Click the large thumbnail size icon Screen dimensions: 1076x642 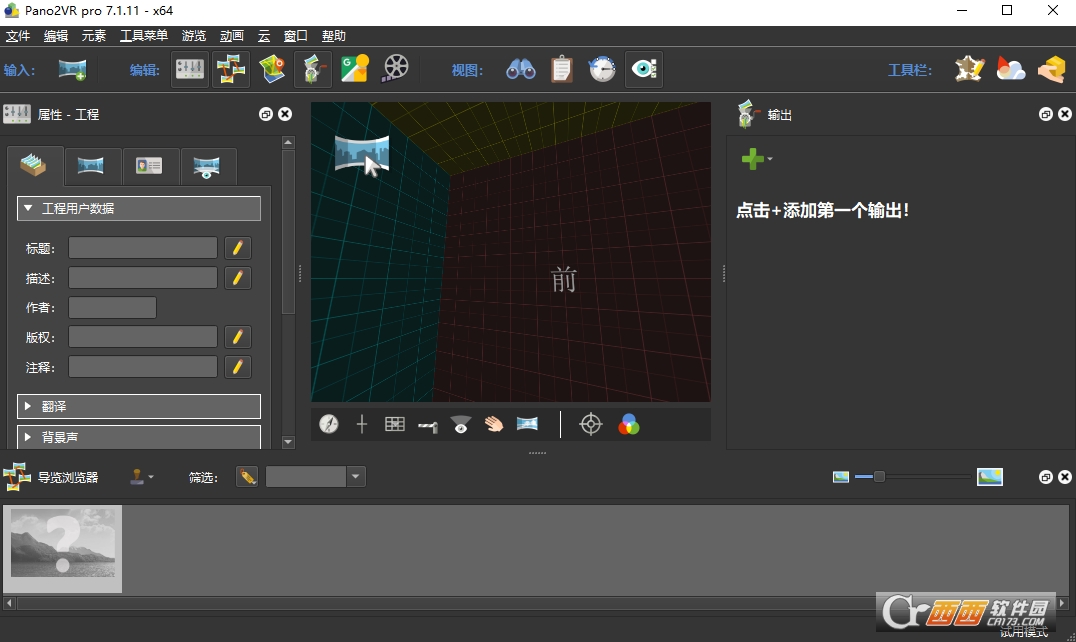(x=990, y=477)
